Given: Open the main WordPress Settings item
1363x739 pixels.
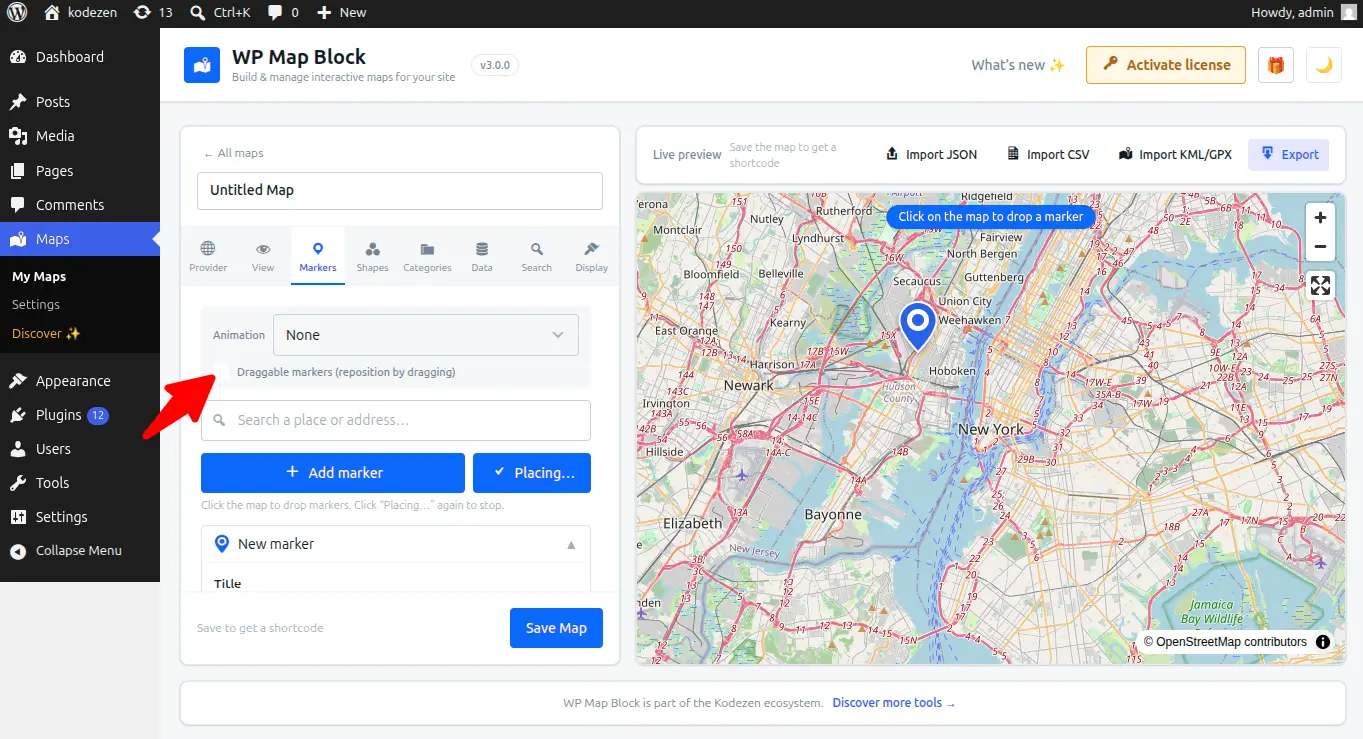Looking at the screenshot, I should (x=80, y=517).
